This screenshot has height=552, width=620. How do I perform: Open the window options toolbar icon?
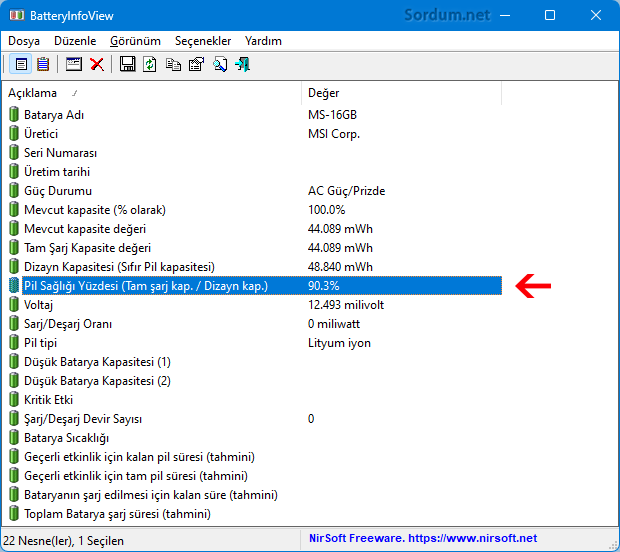coord(74,64)
